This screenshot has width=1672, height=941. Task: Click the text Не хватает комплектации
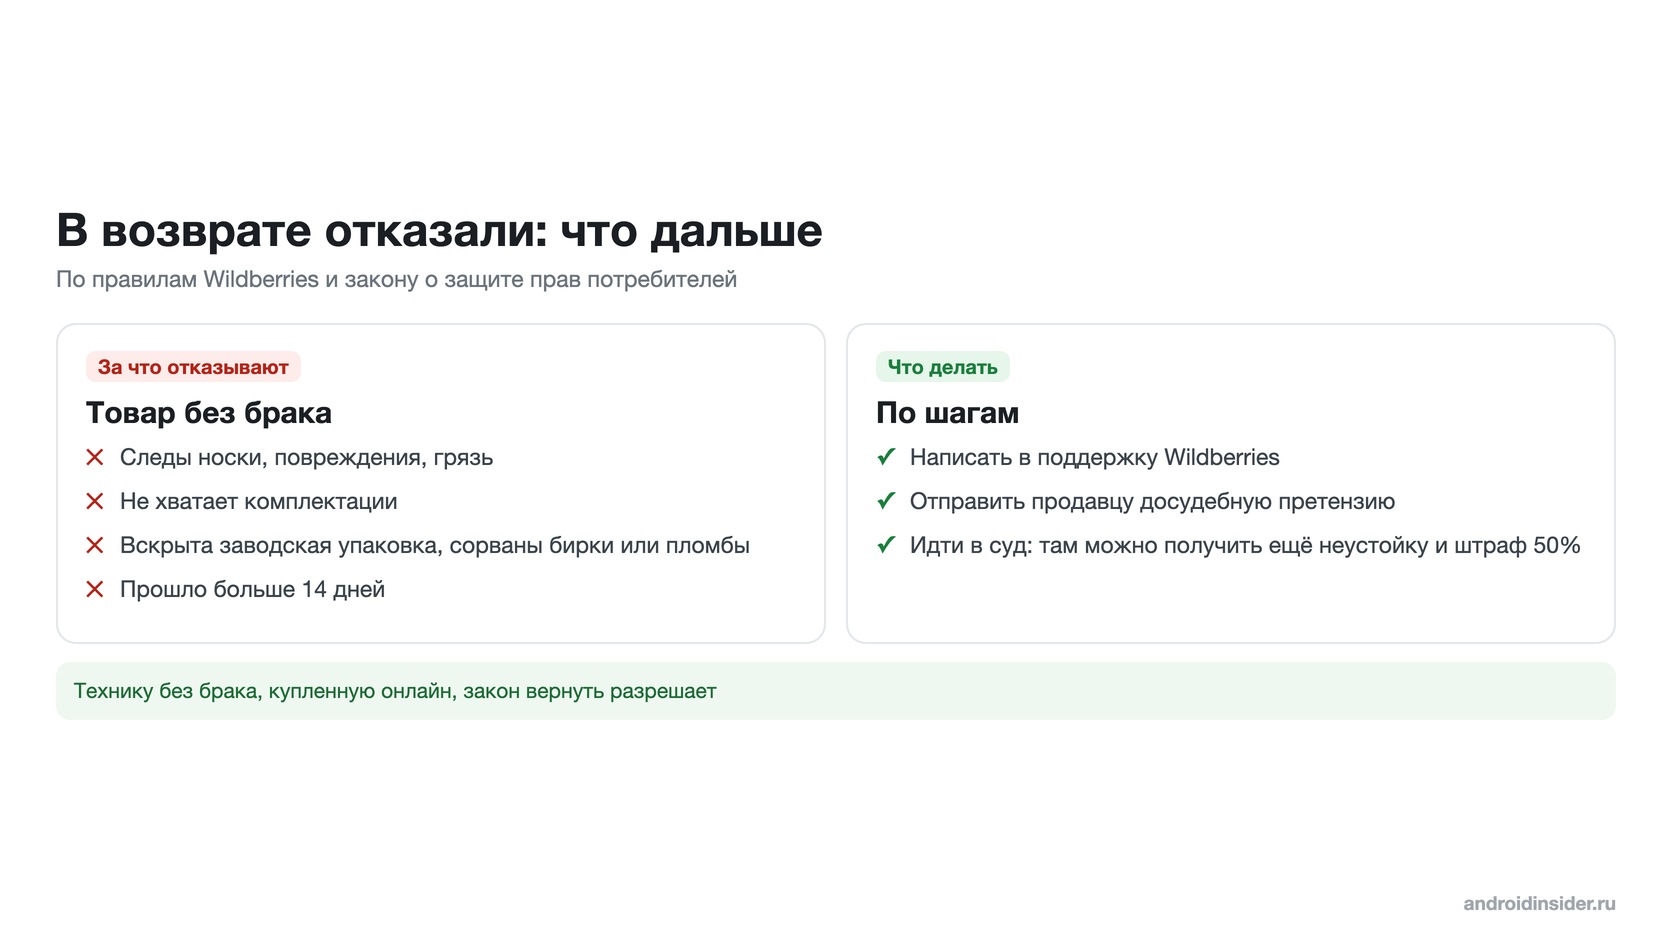click(259, 502)
